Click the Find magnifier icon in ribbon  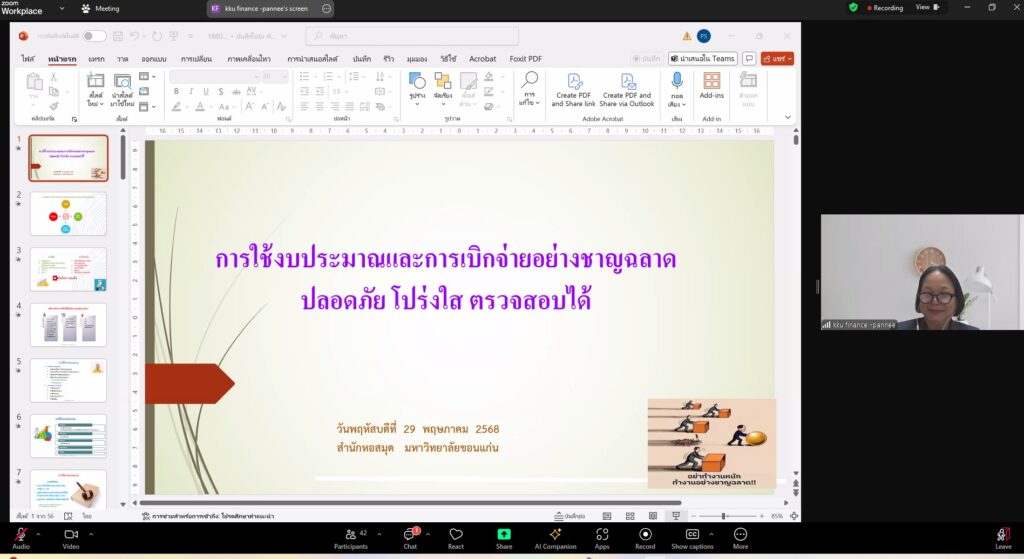point(530,80)
